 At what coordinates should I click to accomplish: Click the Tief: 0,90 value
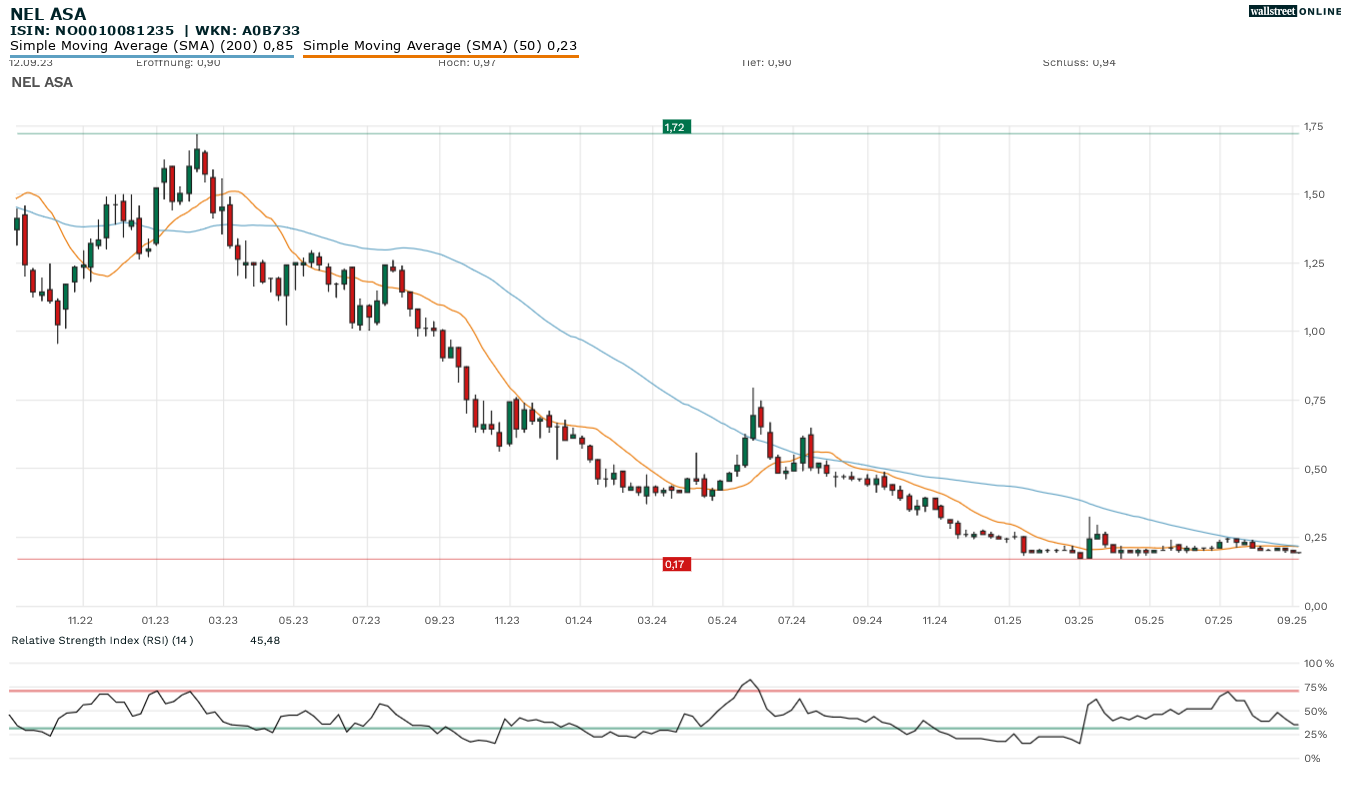pos(766,62)
